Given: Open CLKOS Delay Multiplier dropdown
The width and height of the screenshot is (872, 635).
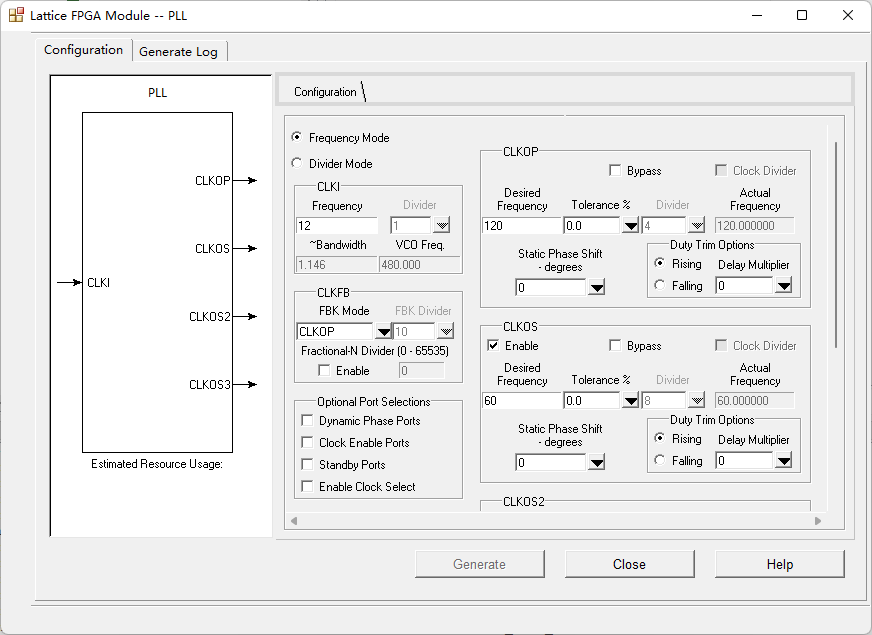Looking at the screenshot, I should coord(784,460).
